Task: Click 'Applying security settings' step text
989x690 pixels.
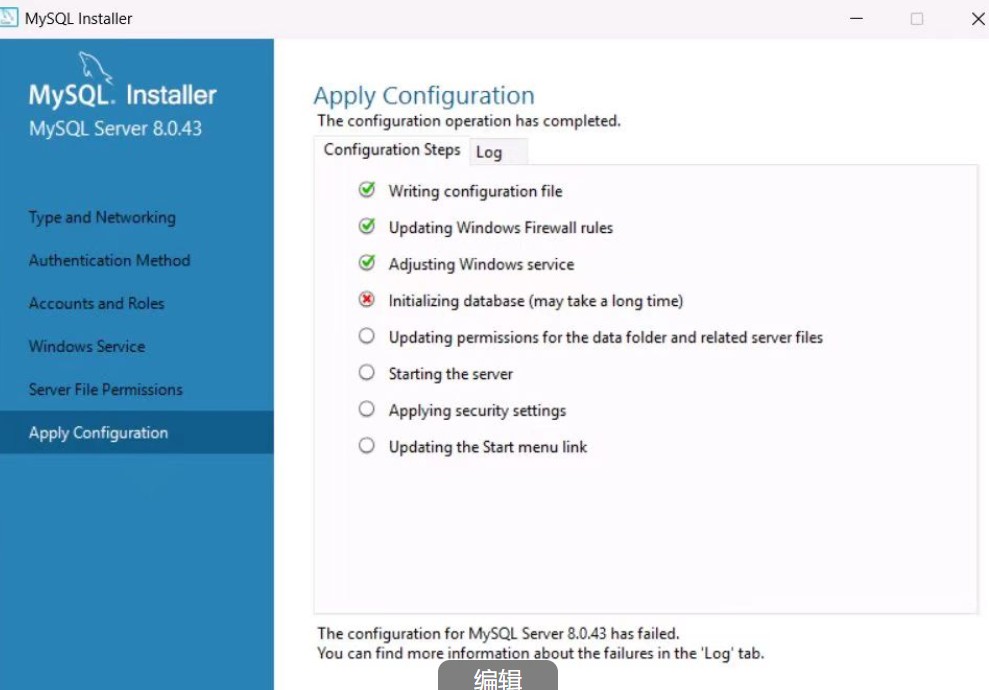Action: (x=477, y=411)
